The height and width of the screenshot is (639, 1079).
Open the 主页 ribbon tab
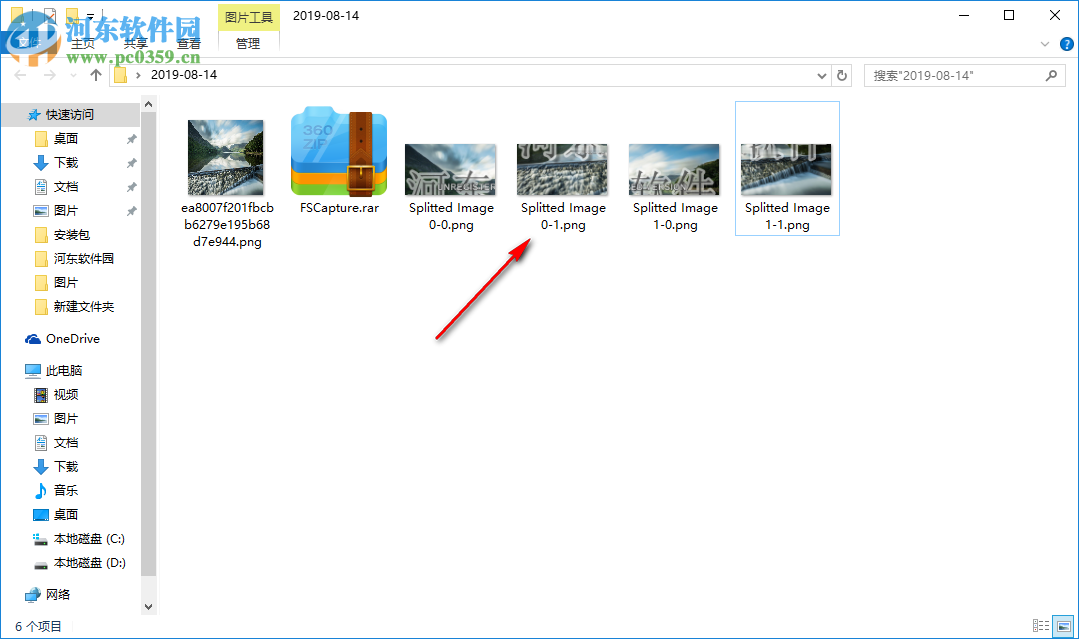[x=83, y=43]
